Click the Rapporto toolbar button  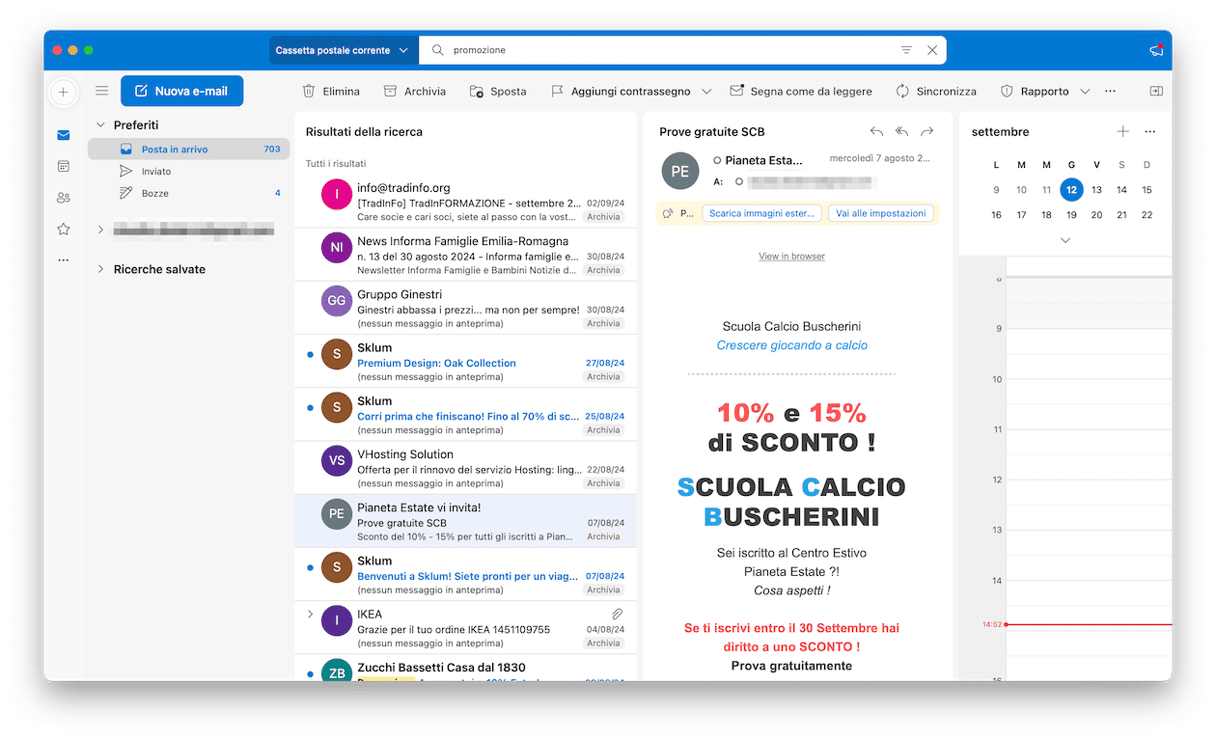(x=1035, y=91)
